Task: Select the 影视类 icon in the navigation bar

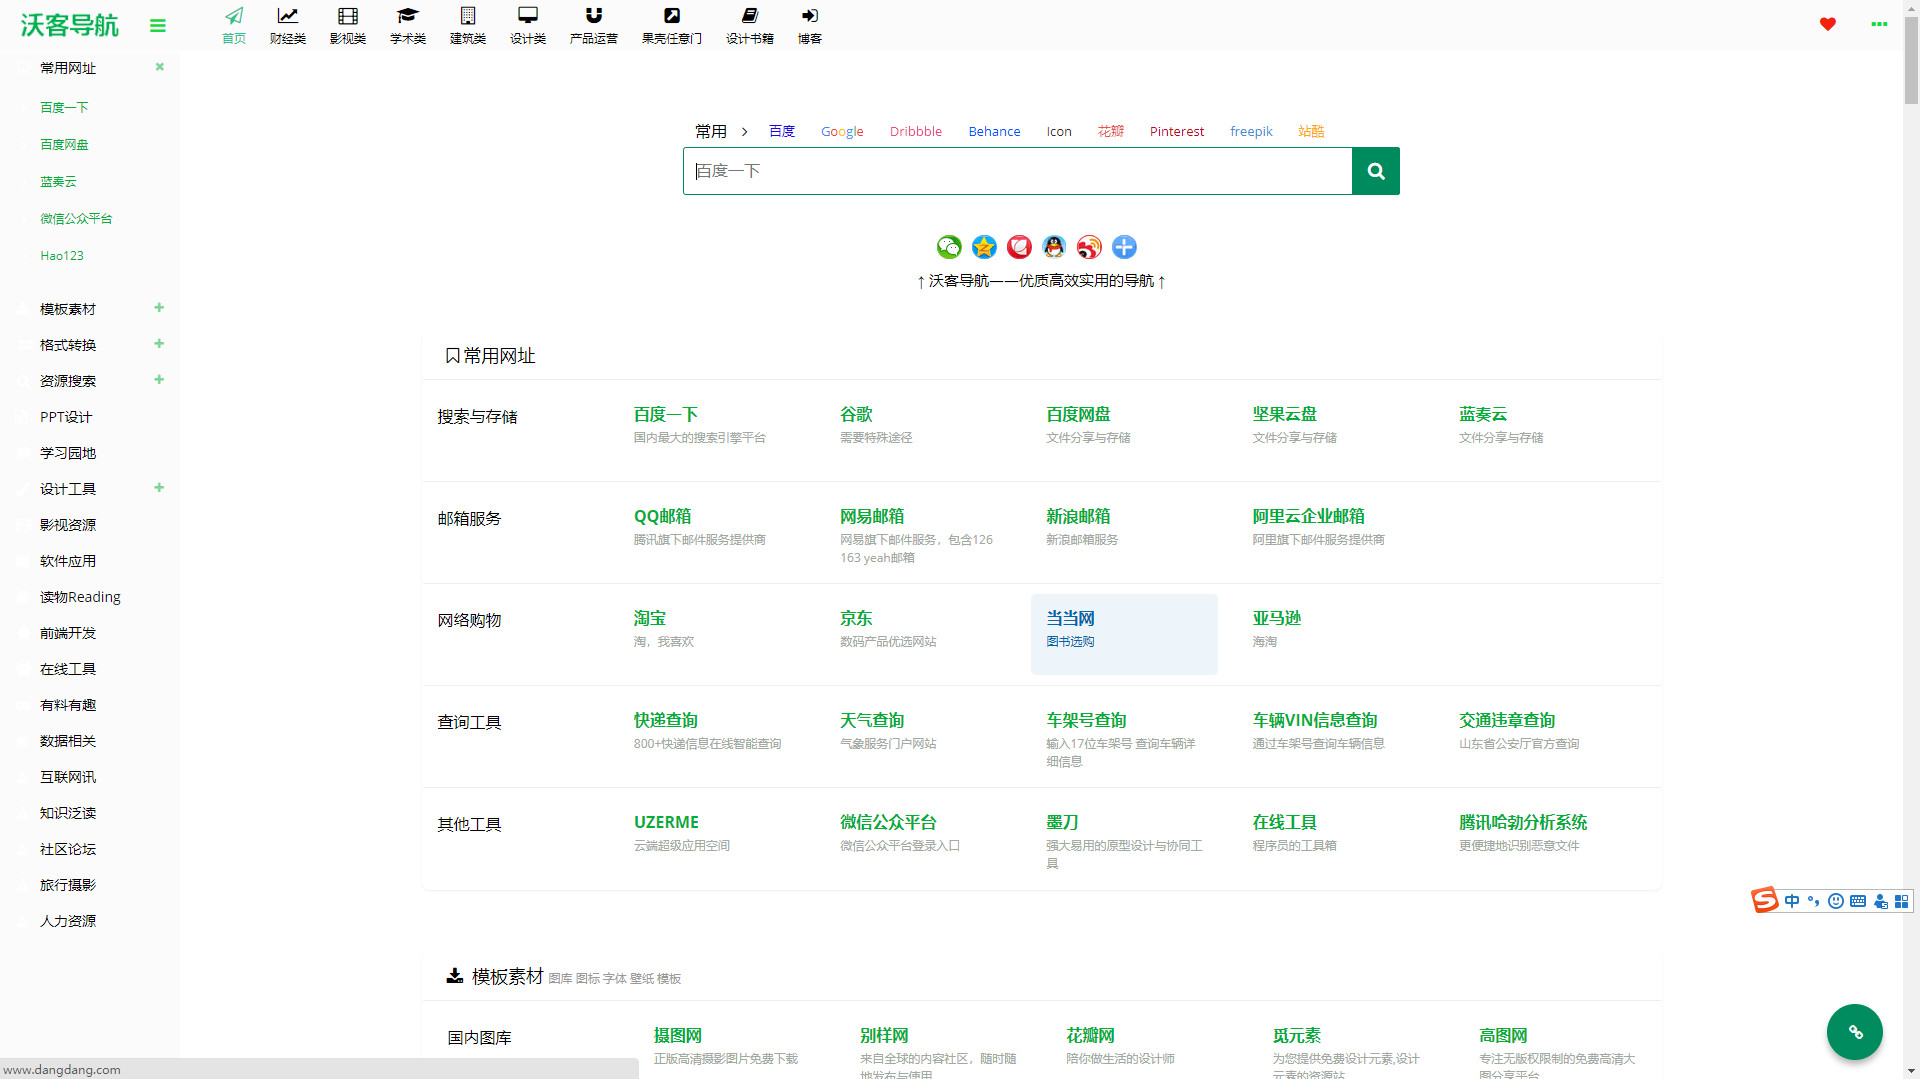Action: click(347, 24)
